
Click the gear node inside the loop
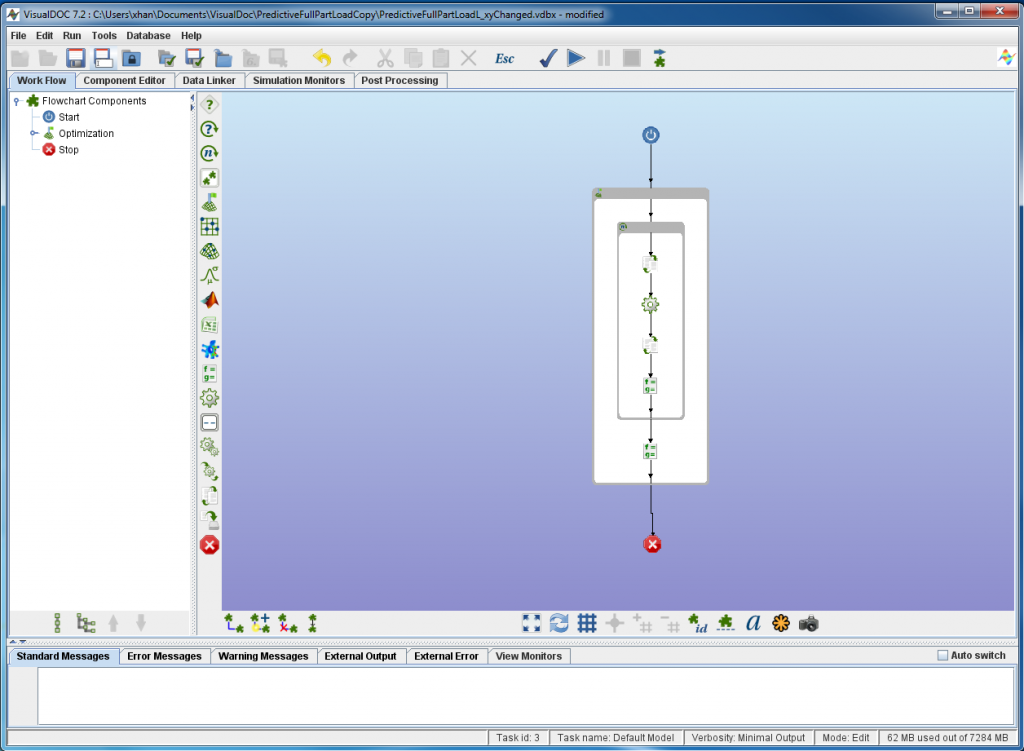tap(650, 304)
